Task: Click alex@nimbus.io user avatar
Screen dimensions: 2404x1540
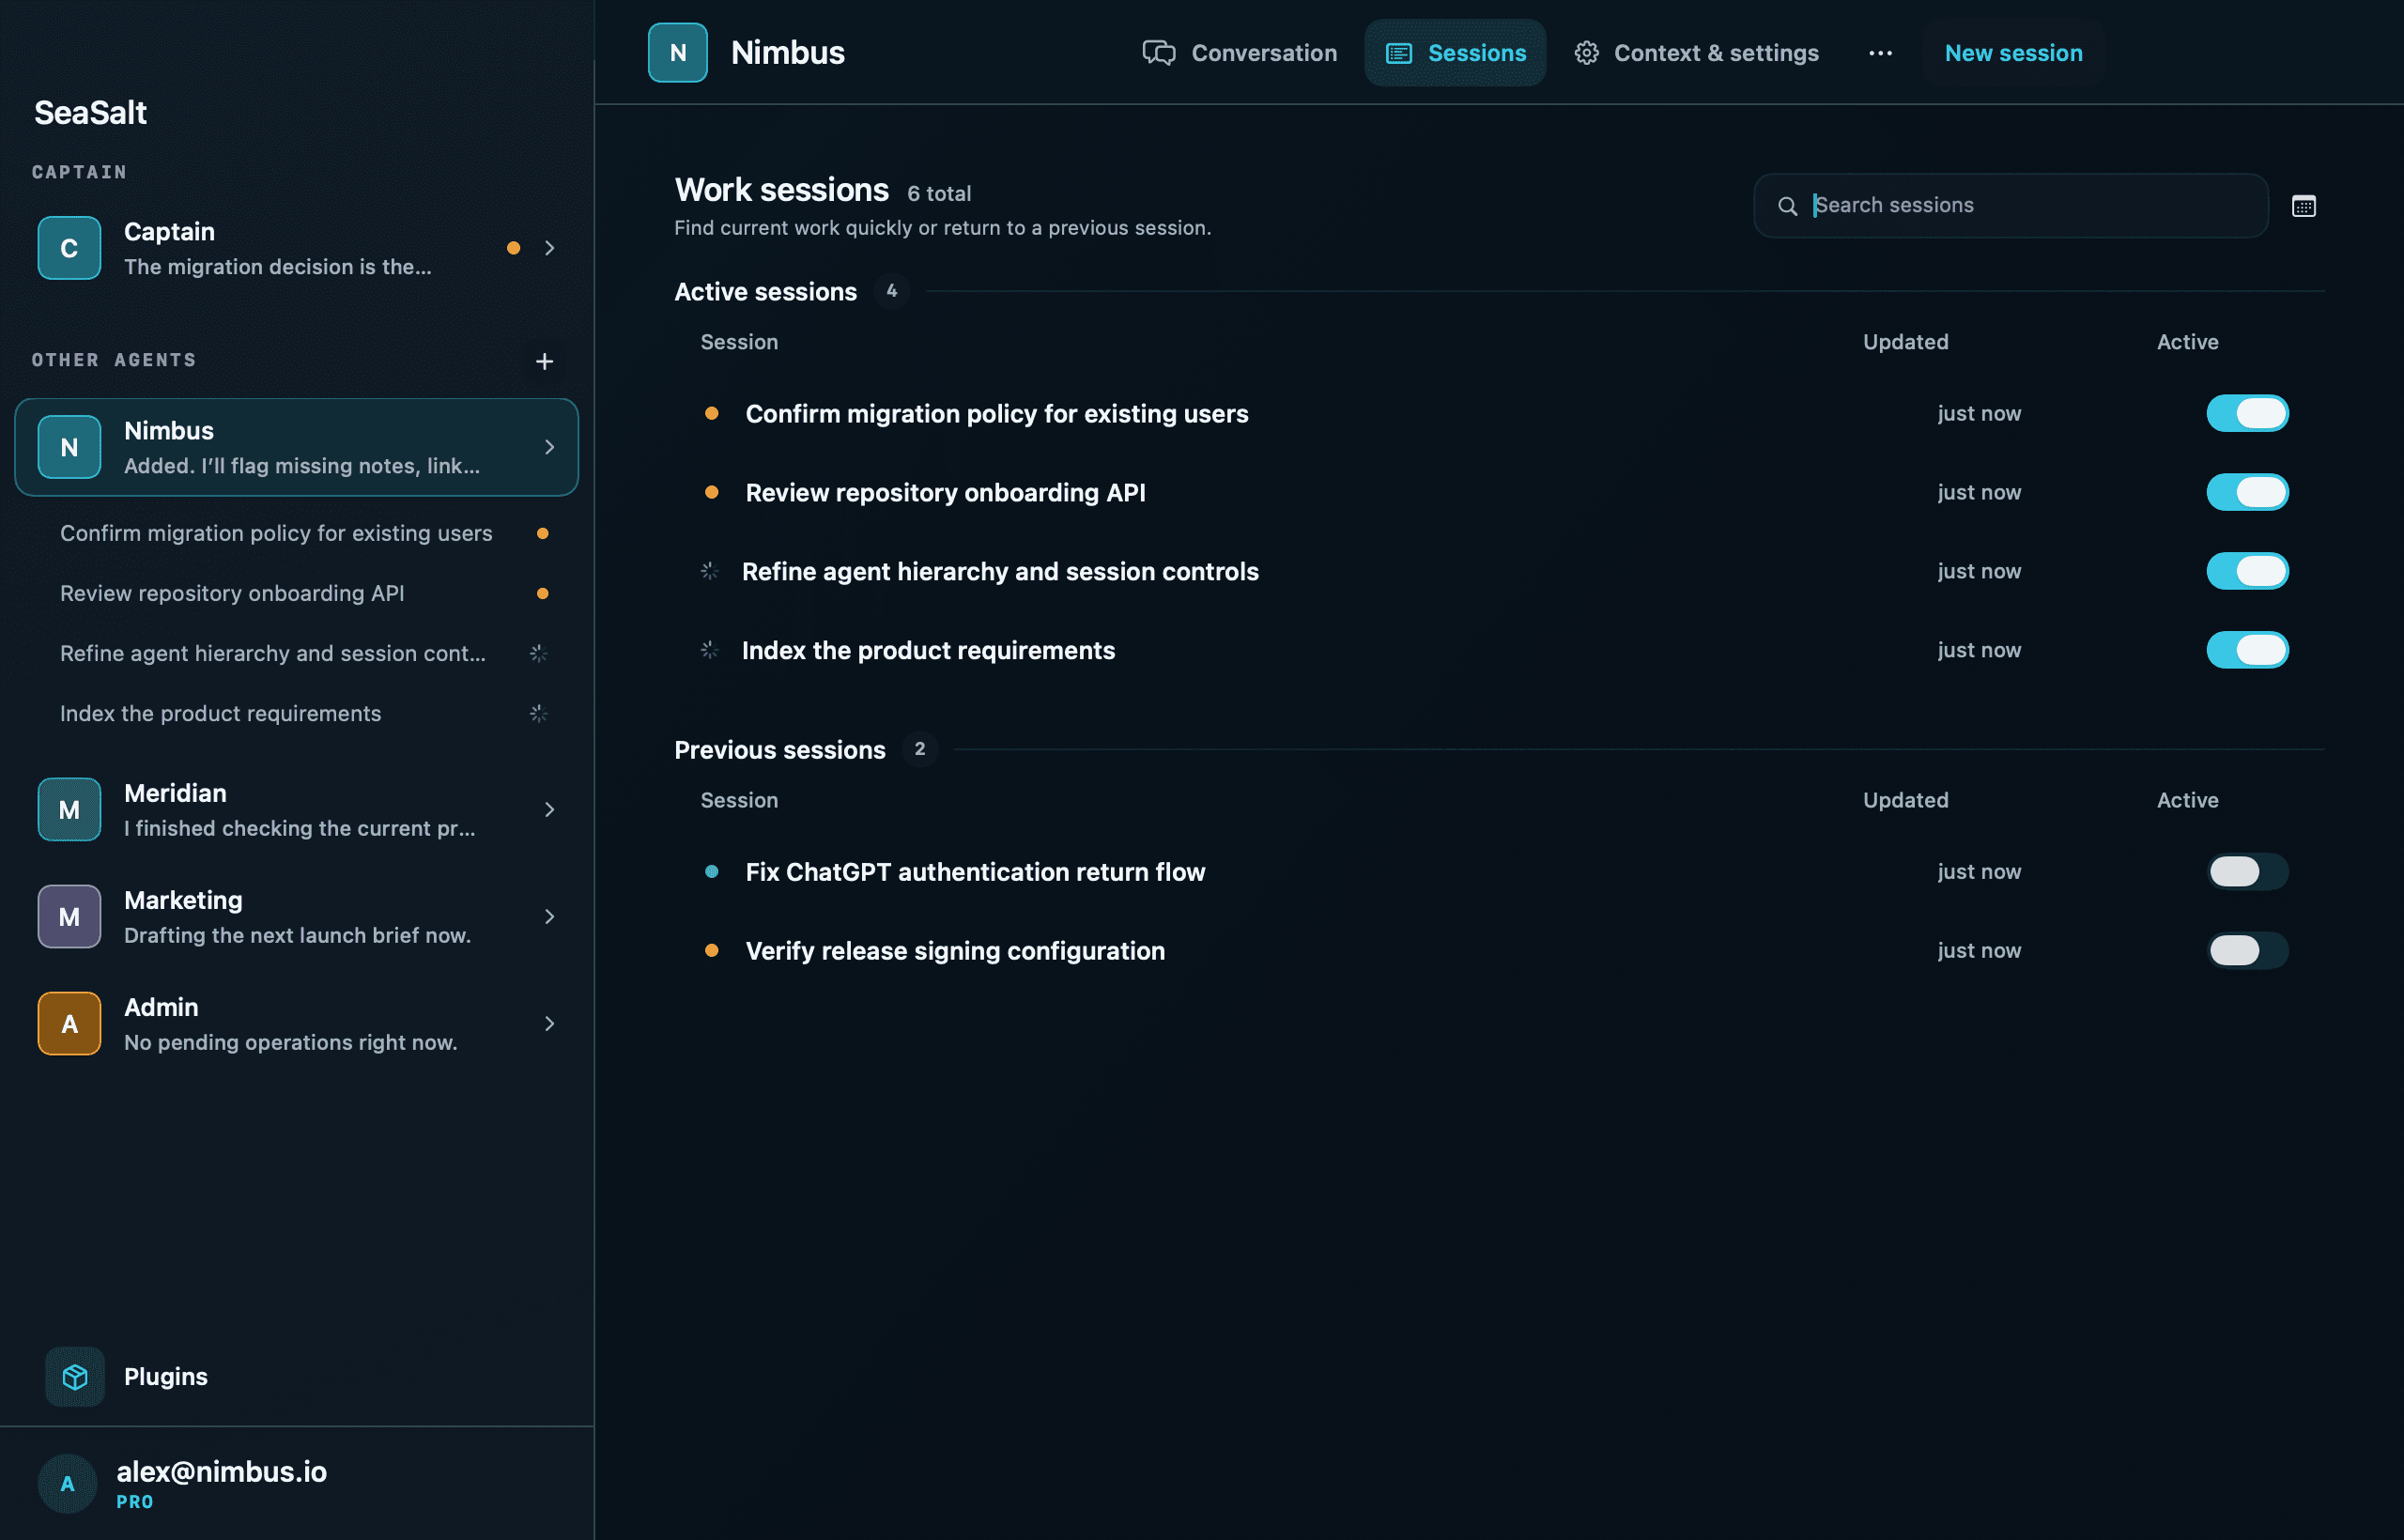Action: 67,1483
